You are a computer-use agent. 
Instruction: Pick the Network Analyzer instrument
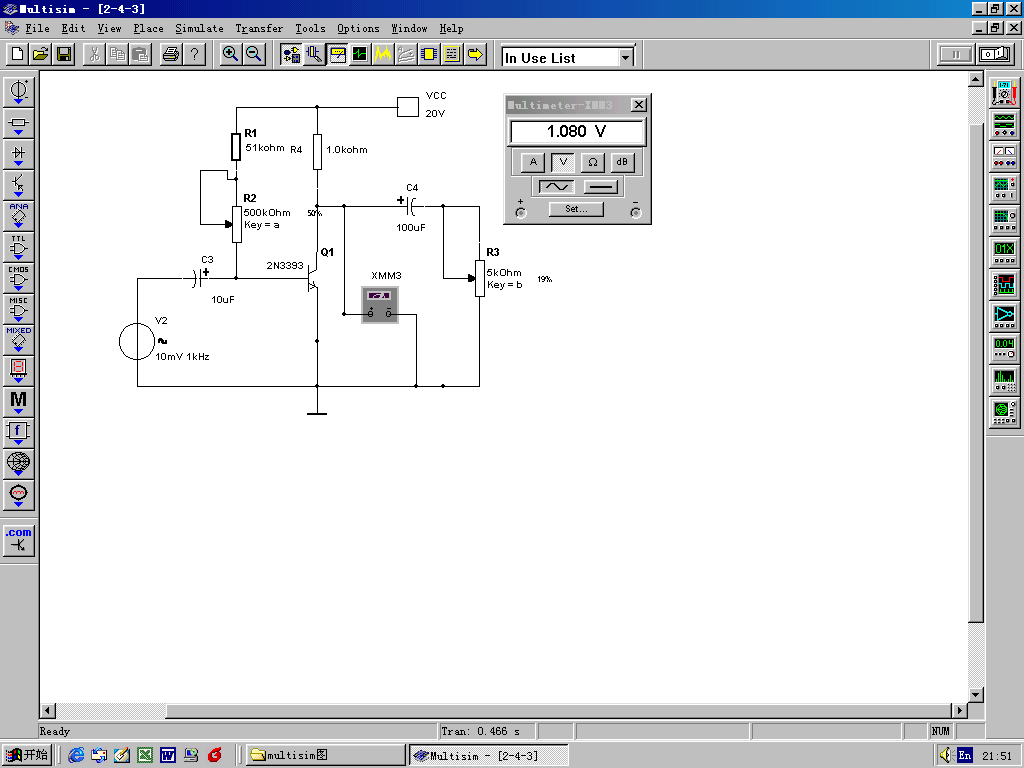coord(1004,412)
